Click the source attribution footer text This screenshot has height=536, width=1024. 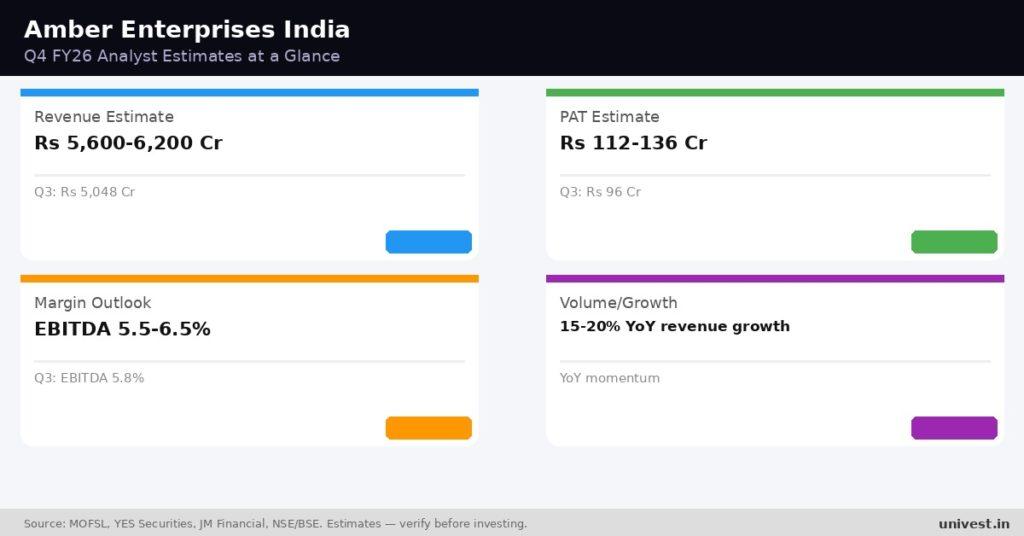275,524
